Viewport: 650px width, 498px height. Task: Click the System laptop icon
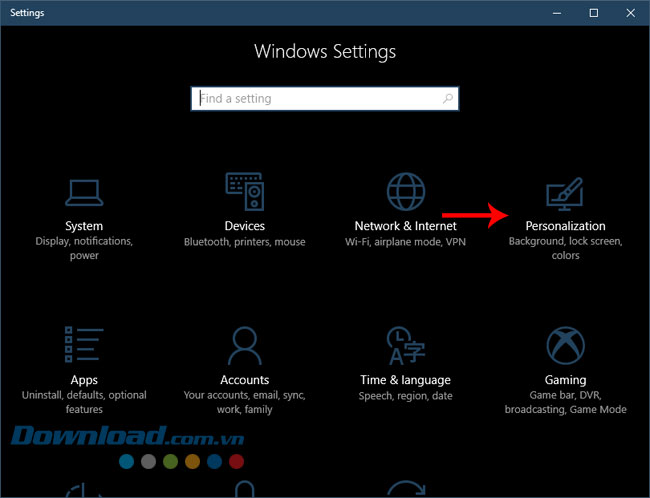coord(84,190)
